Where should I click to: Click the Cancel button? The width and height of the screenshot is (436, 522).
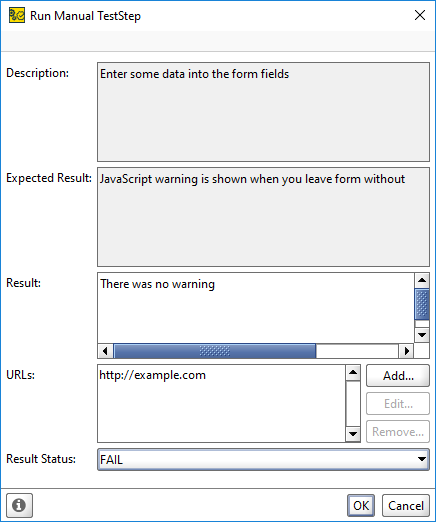(x=406, y=505)
